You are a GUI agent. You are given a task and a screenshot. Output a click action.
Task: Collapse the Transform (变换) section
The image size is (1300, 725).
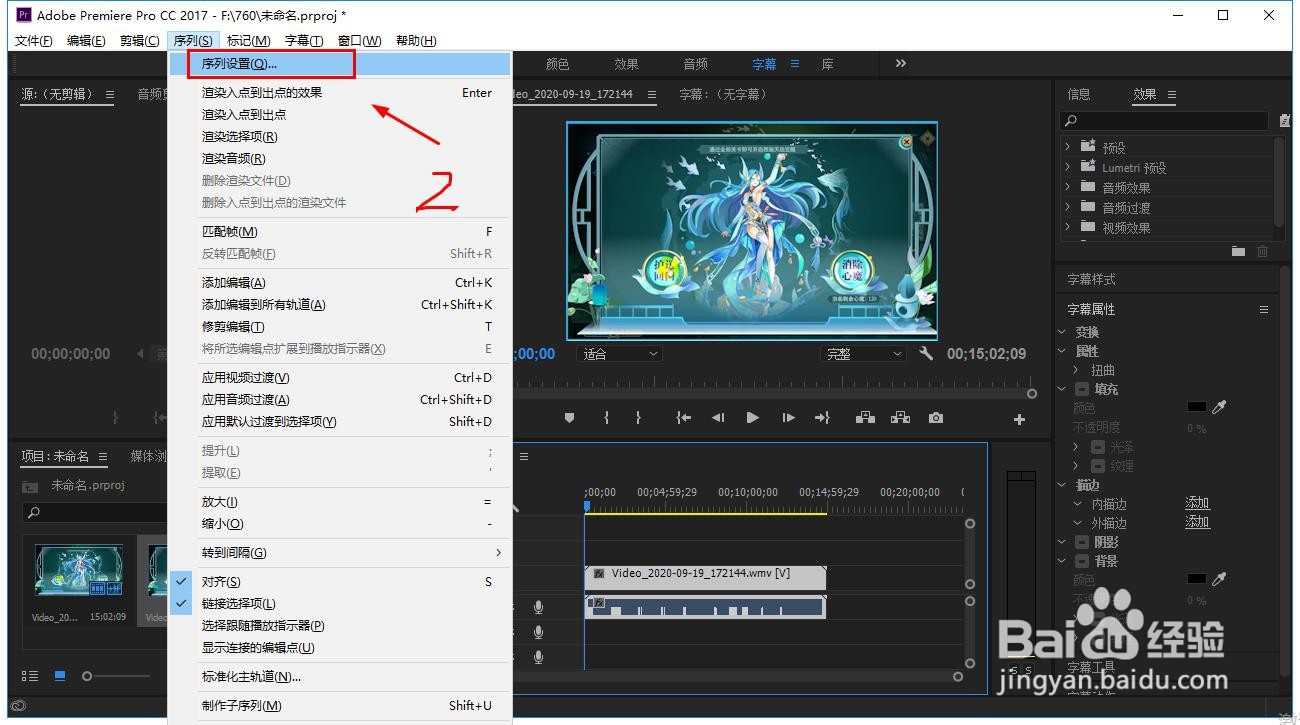(1063, 332)
